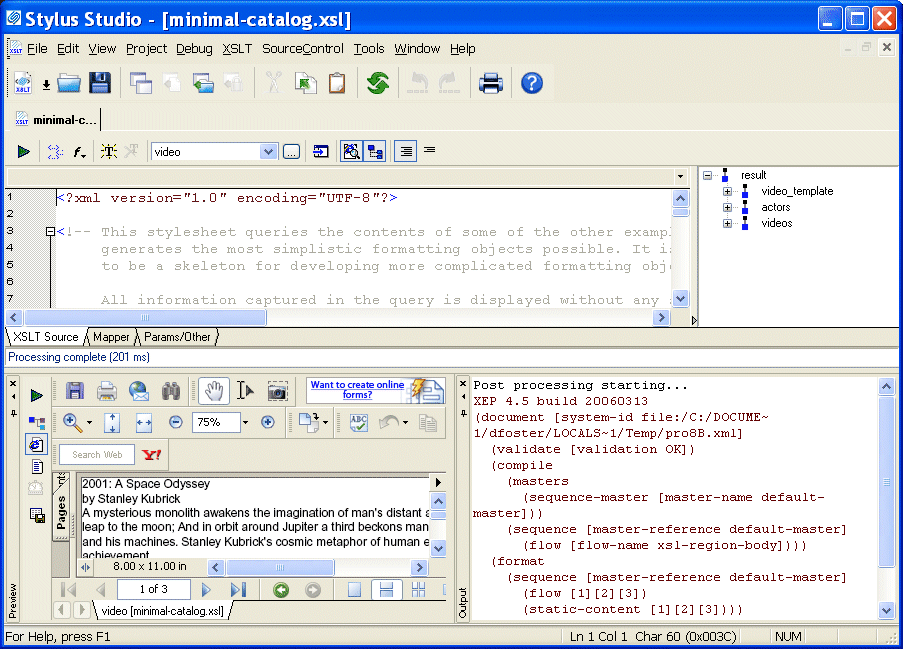
Task: Go to next page in preview
Action: click(207, 590)
